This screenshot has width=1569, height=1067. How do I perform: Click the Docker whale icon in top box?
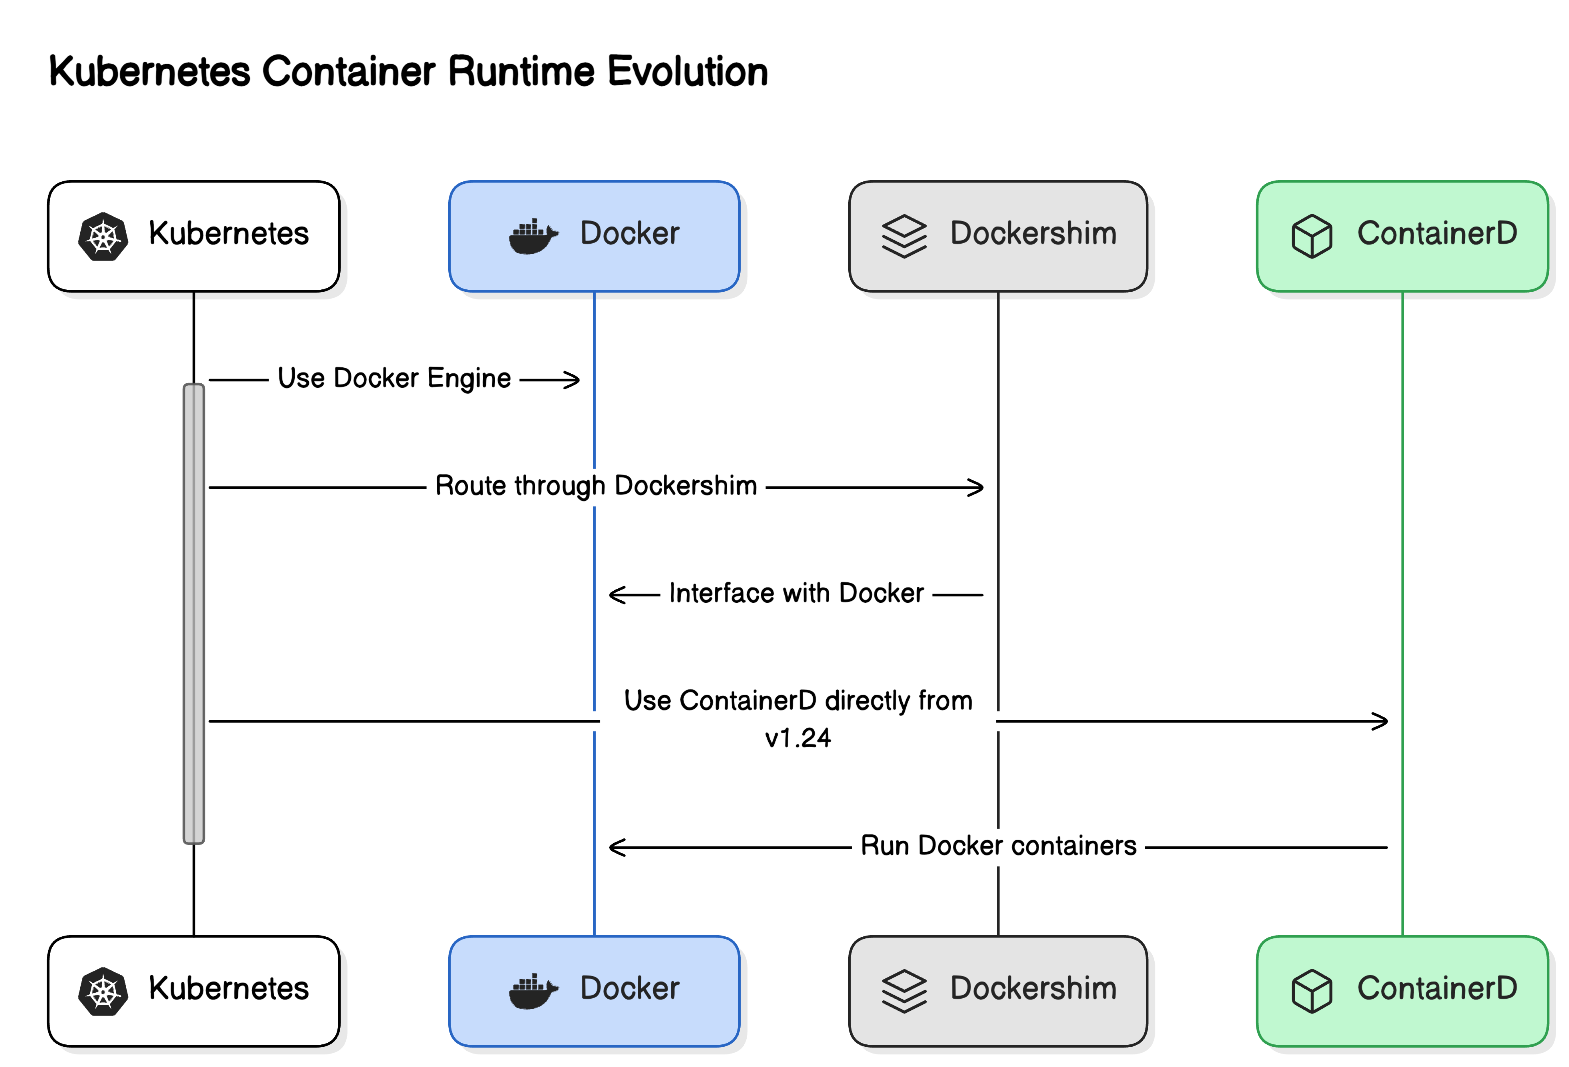click(533, 237)
